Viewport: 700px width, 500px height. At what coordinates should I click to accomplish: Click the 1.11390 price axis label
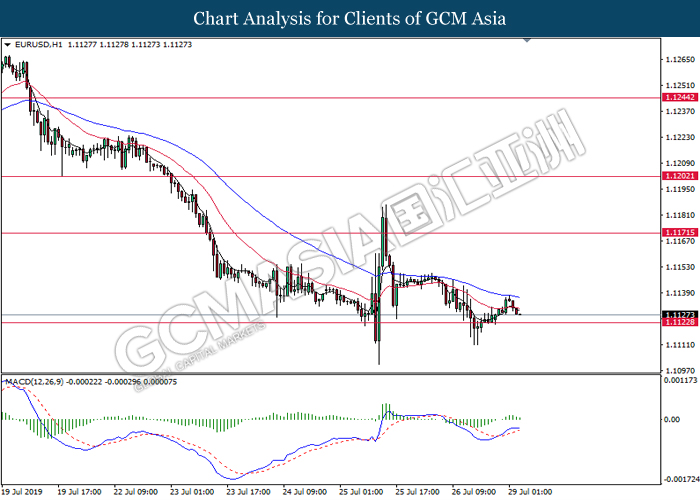(x=680, y=293)
